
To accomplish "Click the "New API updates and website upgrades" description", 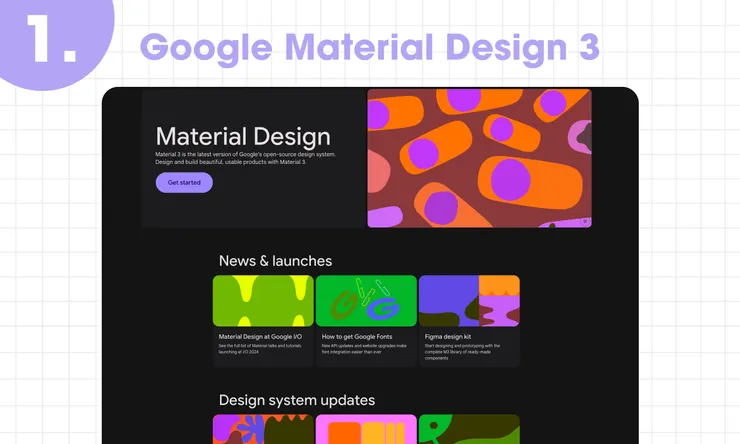I will pyautogui.click(x=364, y=349).
